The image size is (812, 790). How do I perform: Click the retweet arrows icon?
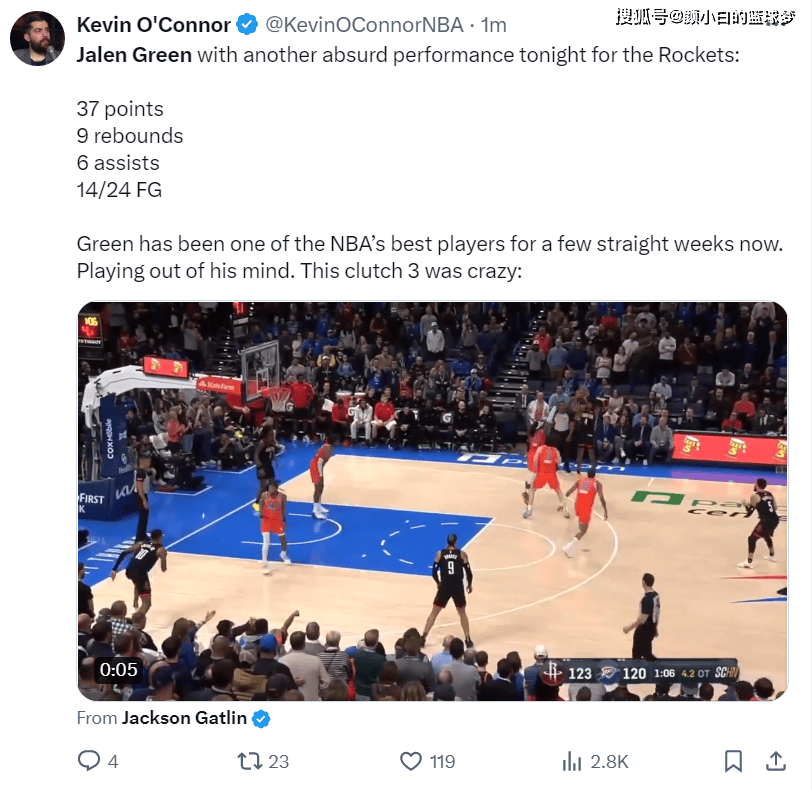(250, 761)
